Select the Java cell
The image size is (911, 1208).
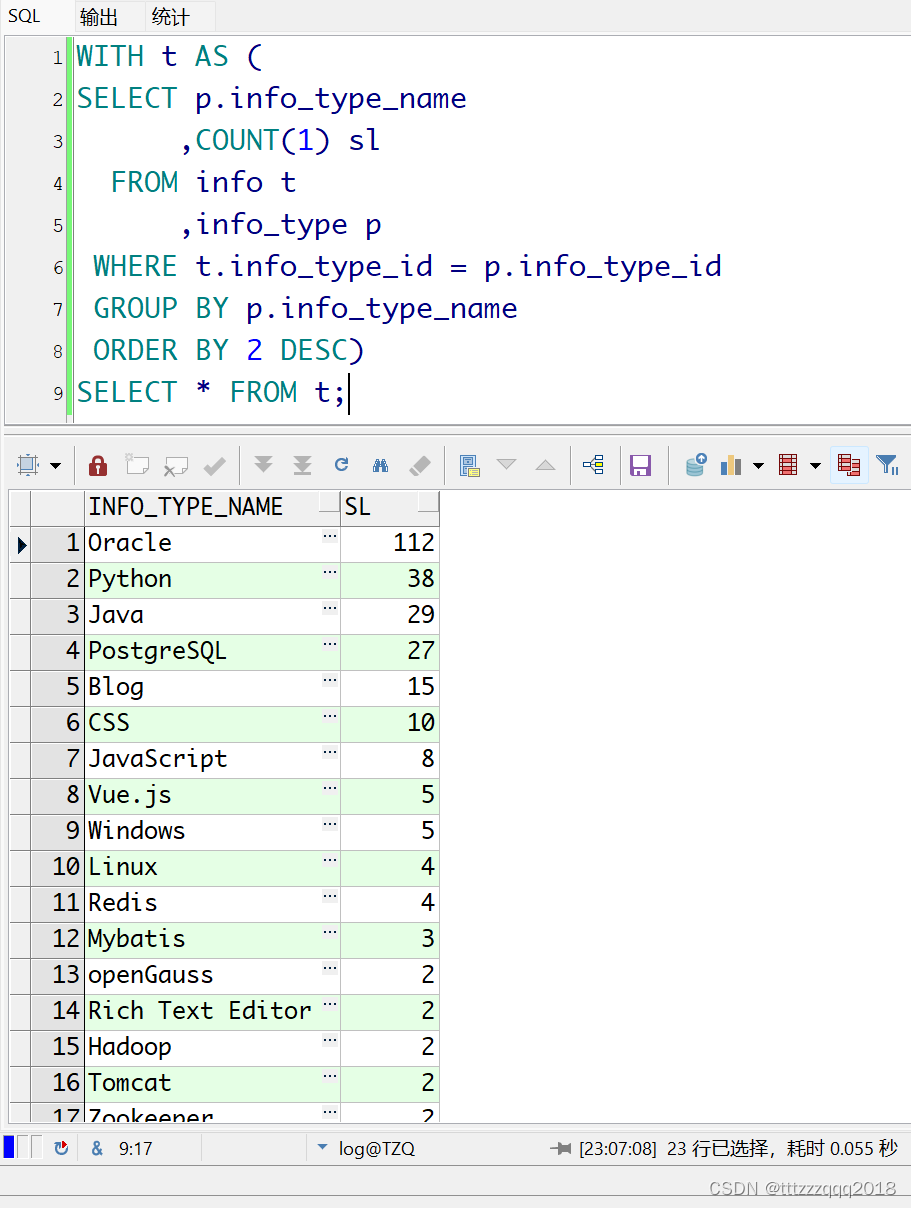[x=212, y=615]
